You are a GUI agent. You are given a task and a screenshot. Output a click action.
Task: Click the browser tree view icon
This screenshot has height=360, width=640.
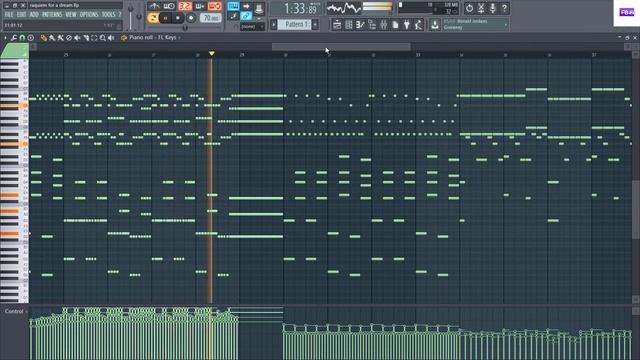click(x=372, y=25)
